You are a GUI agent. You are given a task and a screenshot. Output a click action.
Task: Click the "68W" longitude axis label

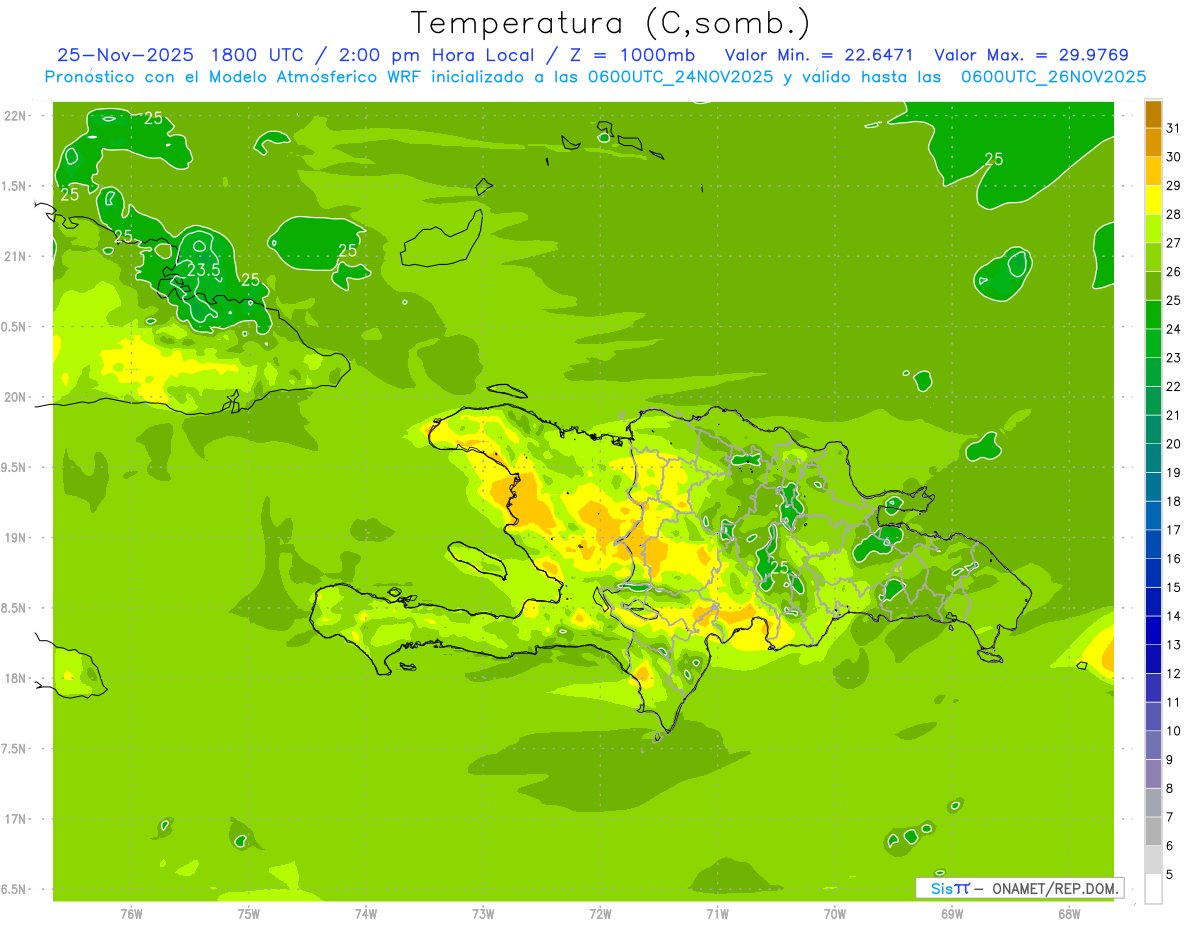coord(1069,915)
